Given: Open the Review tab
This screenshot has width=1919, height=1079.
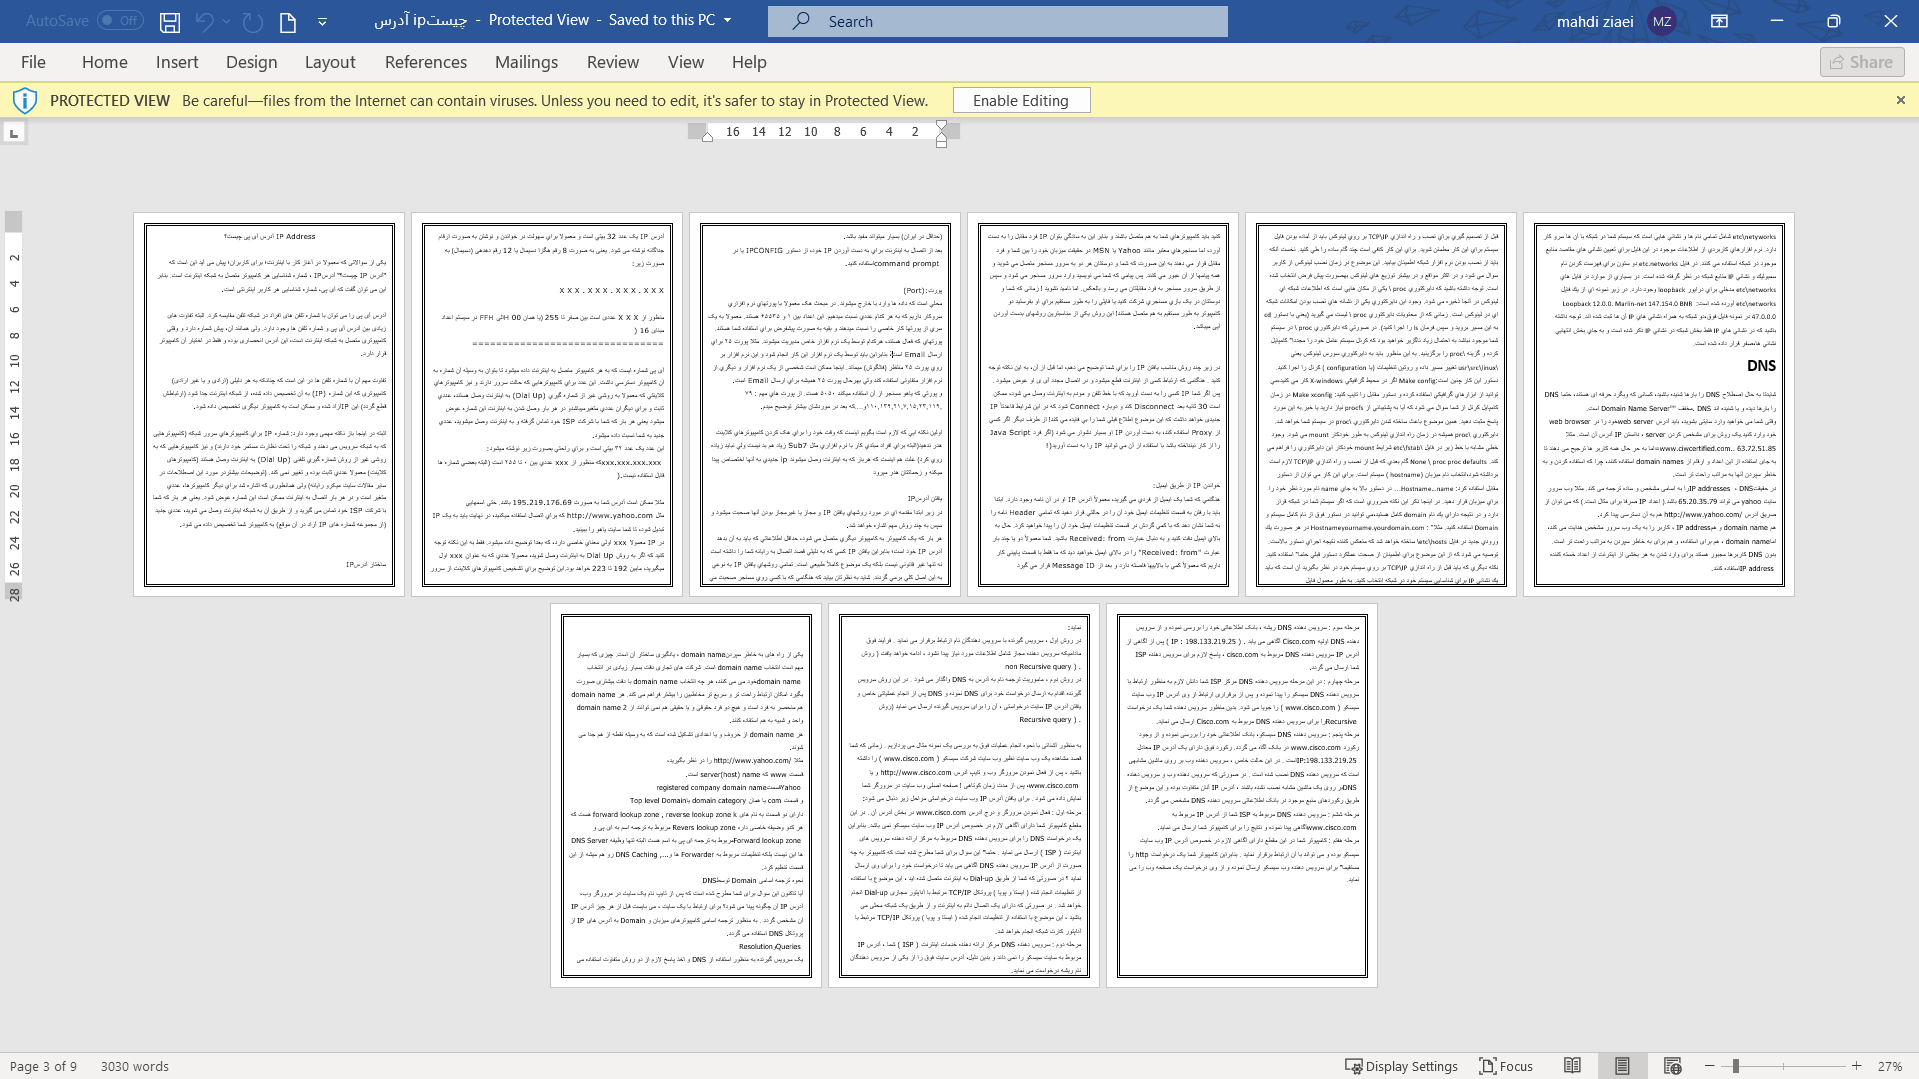Looking at the screenshot, I should point(613,62).
